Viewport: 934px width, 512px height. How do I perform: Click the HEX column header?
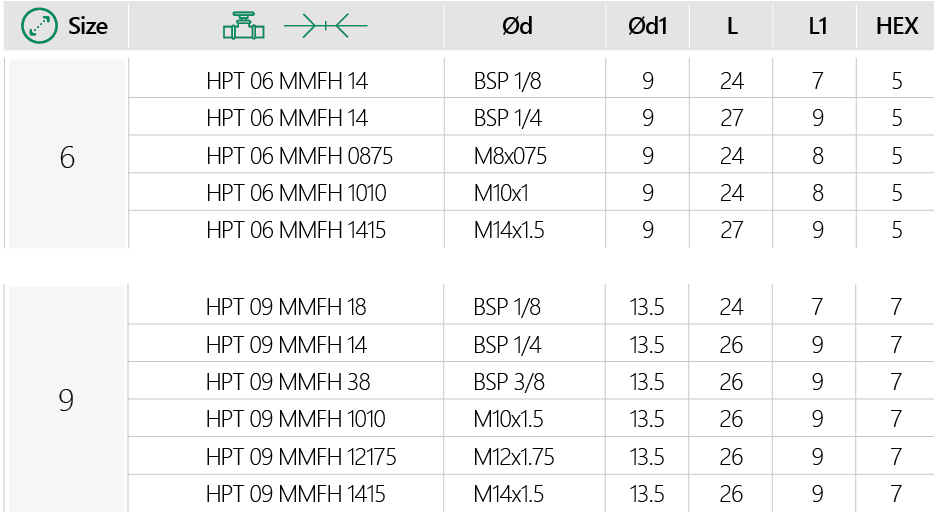coord(896,27)
